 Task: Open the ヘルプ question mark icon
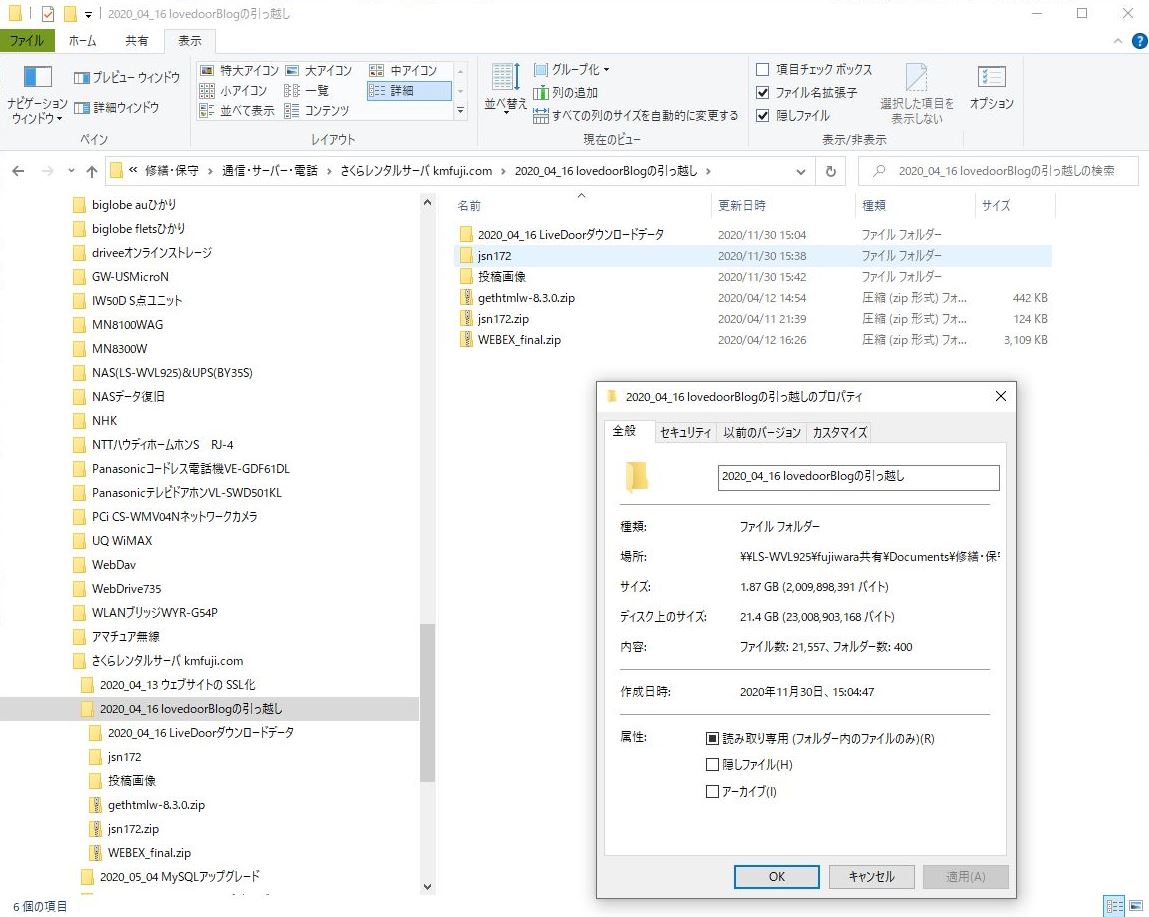(1140, 41)
